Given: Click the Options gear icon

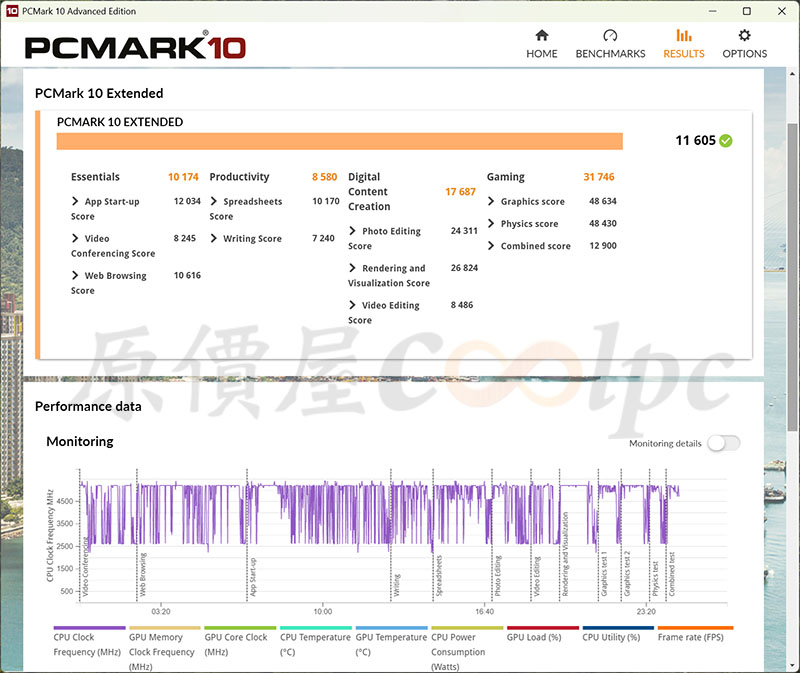Looking at the screenshot, I should click(744, 35).
